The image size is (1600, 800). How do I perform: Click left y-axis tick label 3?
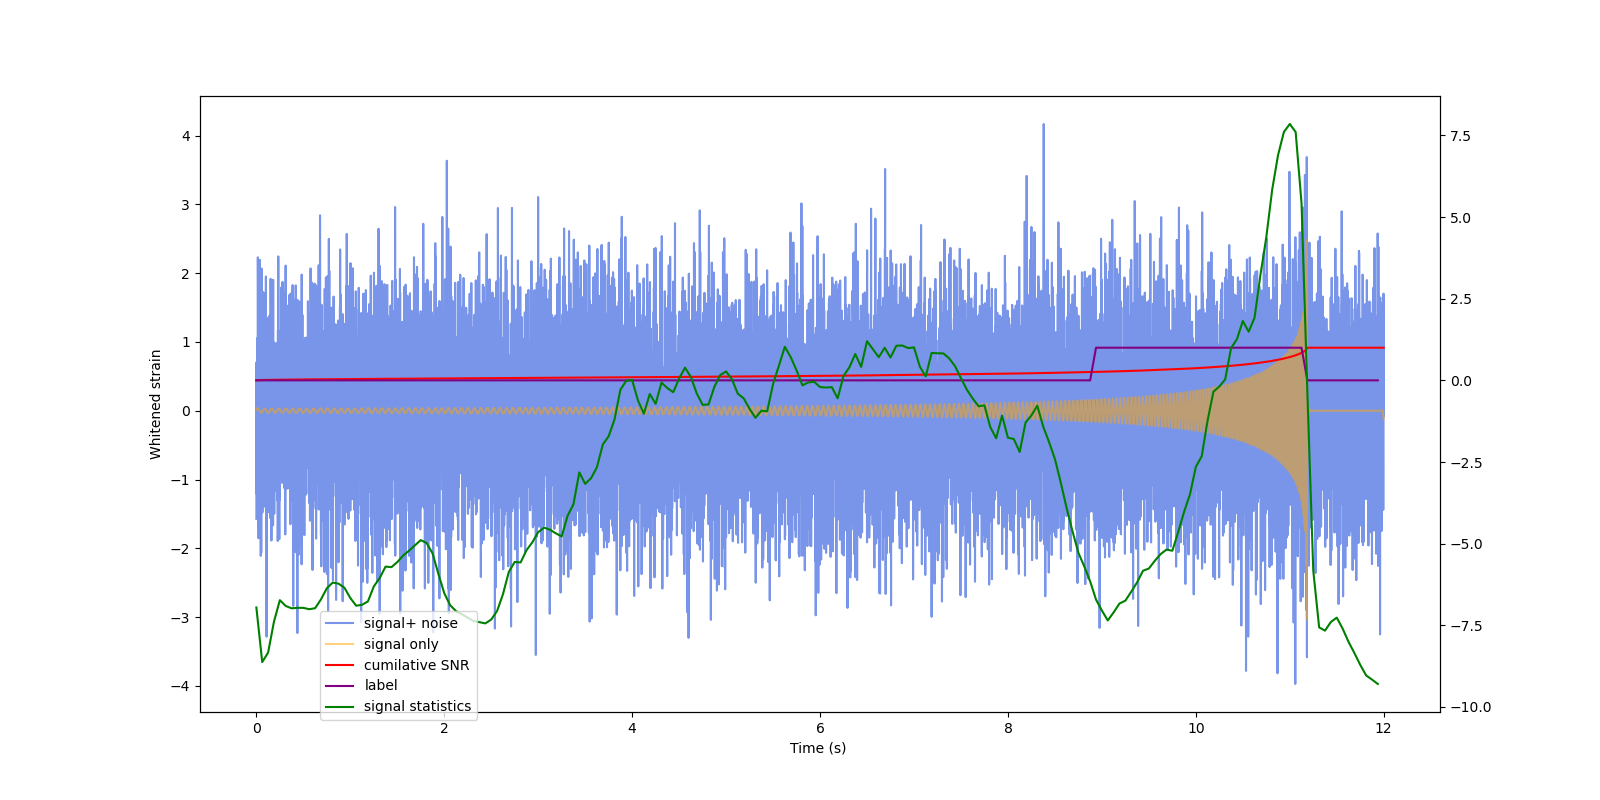(x=185, y=205)
